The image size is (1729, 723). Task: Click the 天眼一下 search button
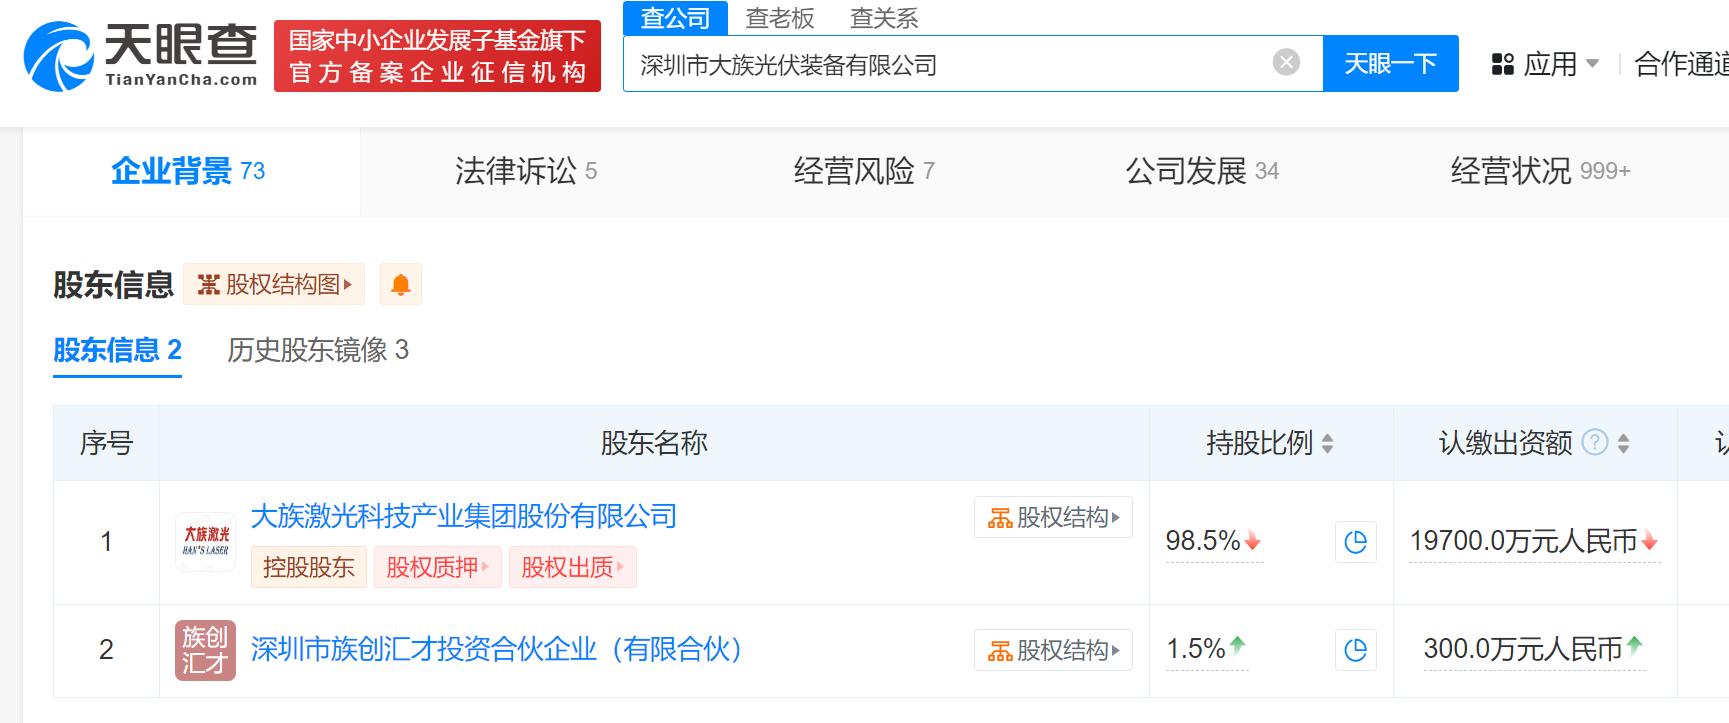click(x=1390, y=64)
